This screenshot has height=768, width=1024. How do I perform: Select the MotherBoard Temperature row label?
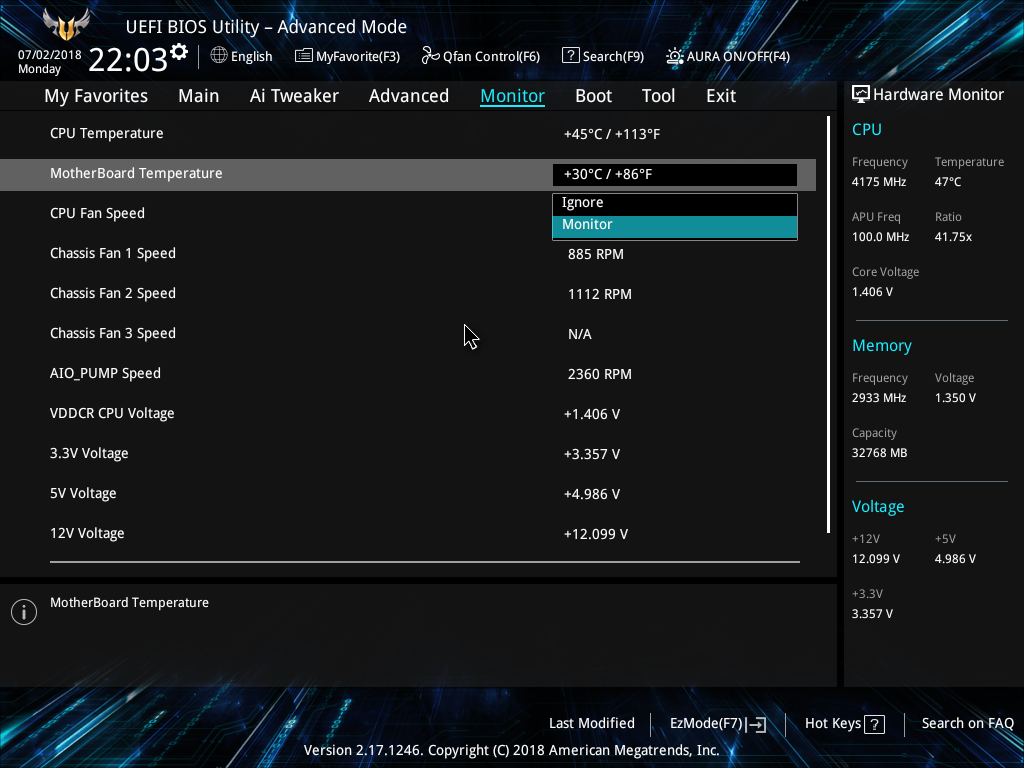coord(136,173)
